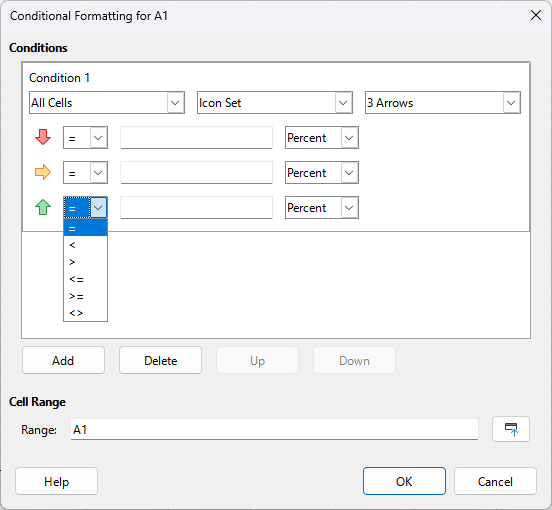
Task: Select '<=' option in open list
Action: [85, 279]
